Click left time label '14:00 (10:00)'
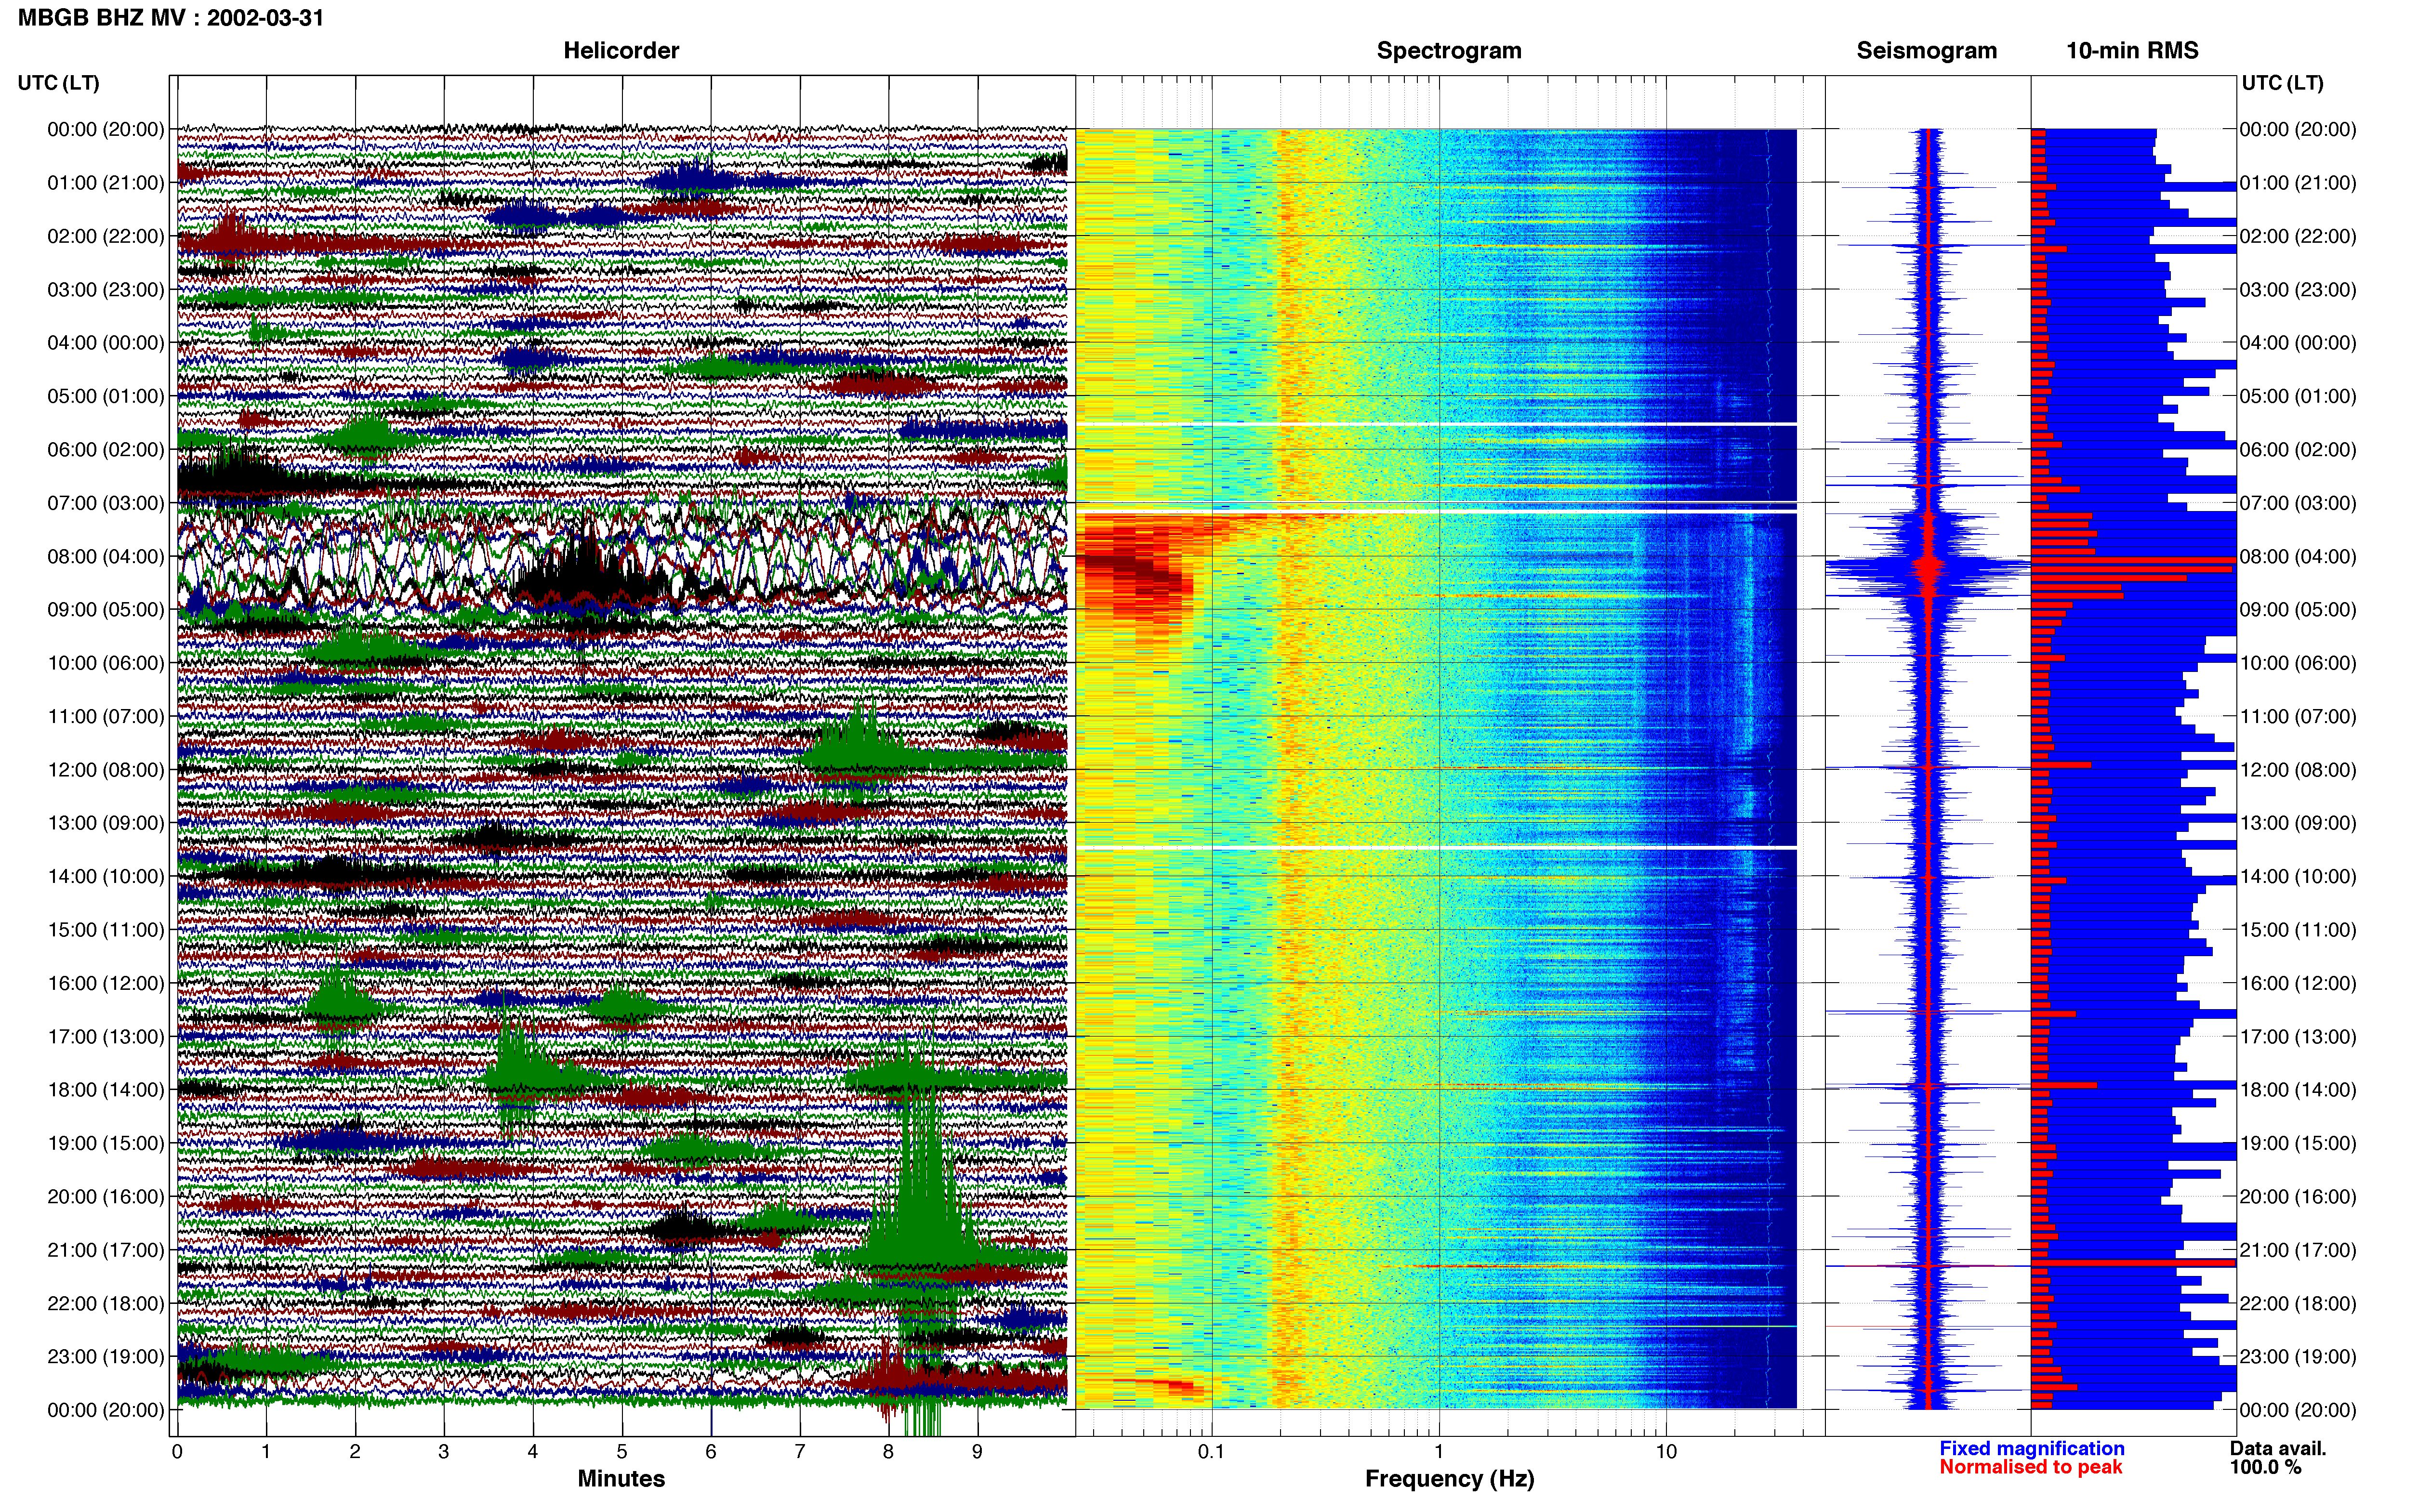 click(106, 877)
